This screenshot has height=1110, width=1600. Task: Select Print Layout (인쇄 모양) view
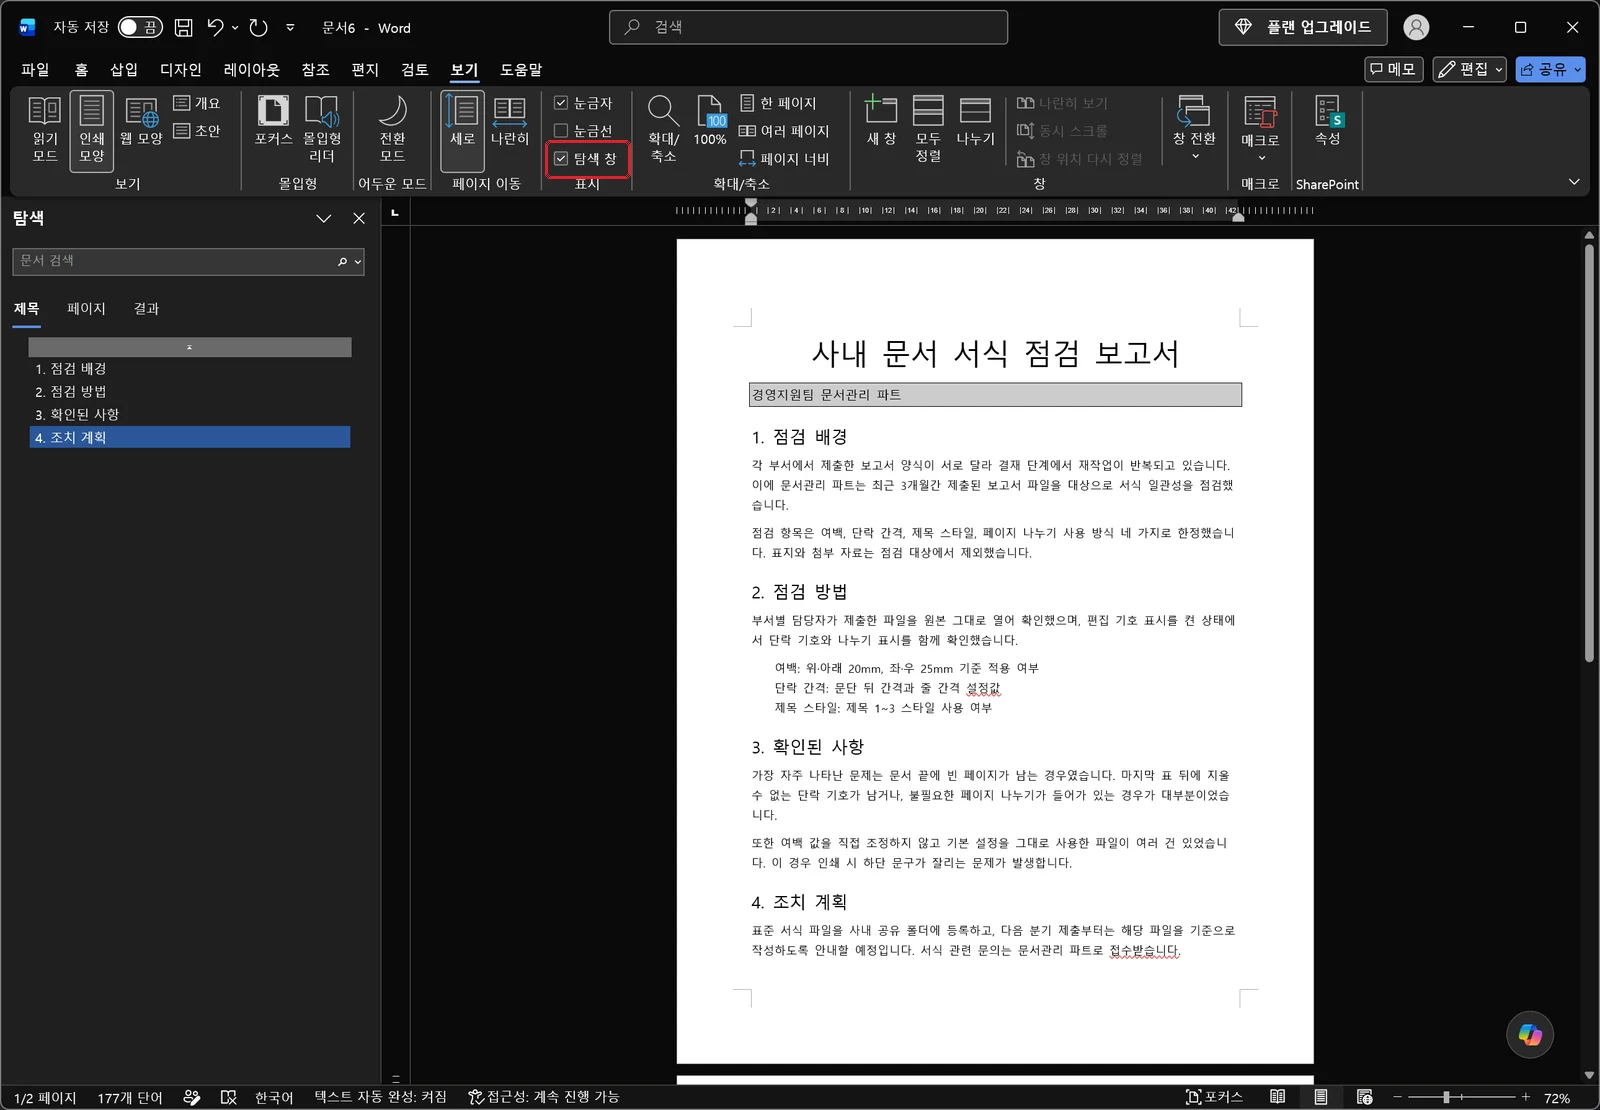point(92,130)
